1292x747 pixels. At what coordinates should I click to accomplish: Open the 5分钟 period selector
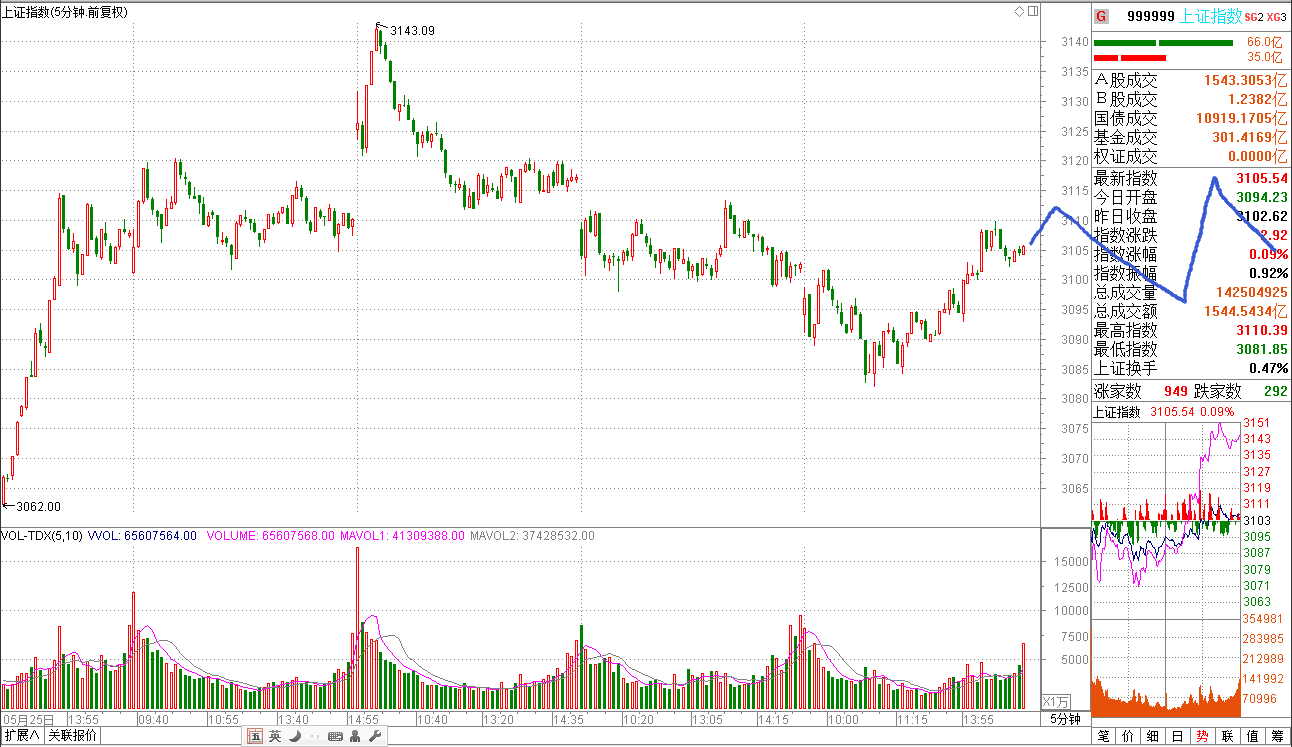click(x=1065, y=719)
